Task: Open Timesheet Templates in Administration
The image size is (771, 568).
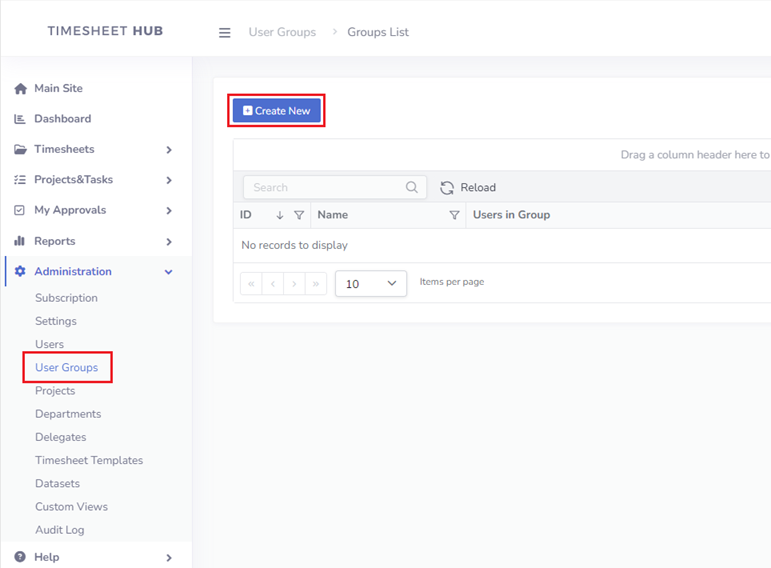Action: tap(89, 461)
